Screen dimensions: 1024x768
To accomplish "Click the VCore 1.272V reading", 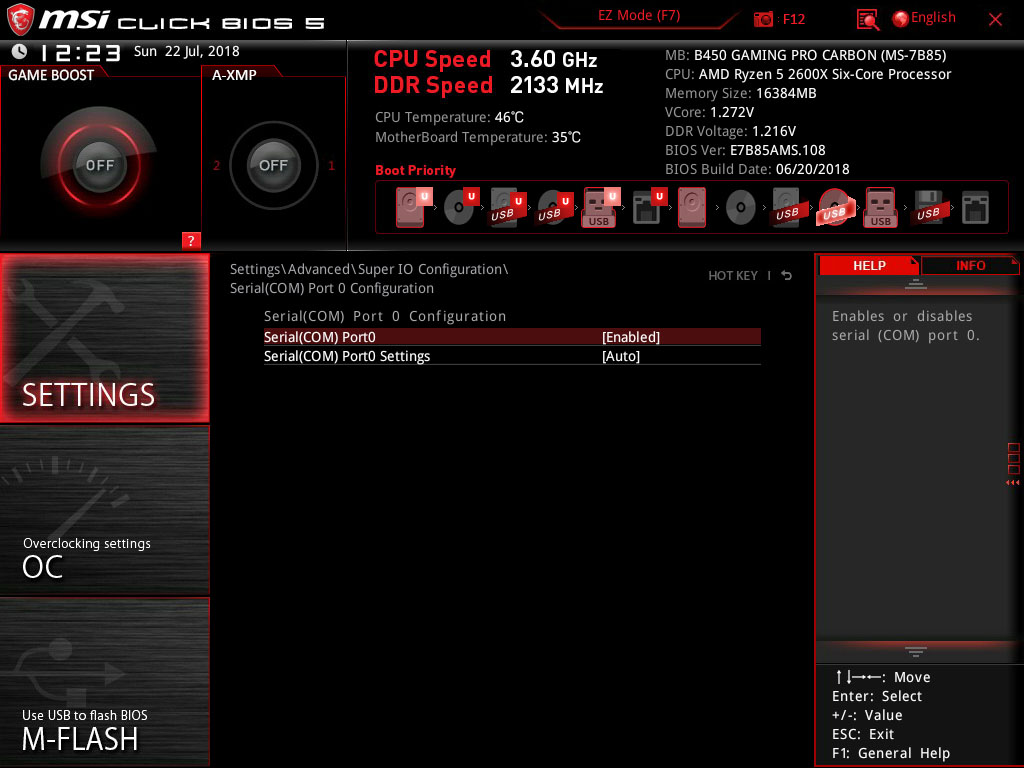I will click(x=709, y=112).
